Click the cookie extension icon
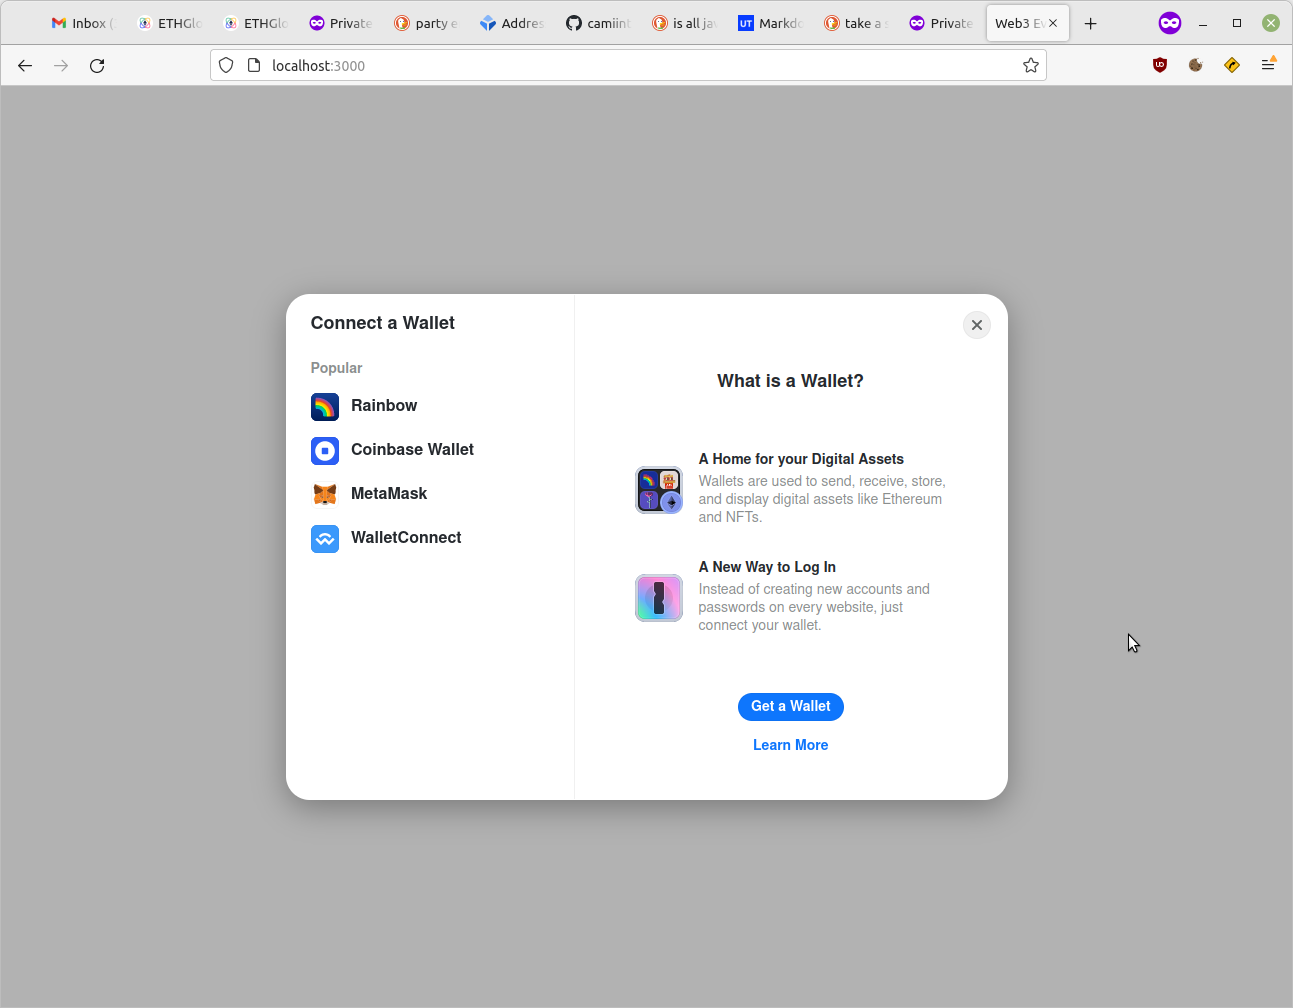 (1196, 65)
